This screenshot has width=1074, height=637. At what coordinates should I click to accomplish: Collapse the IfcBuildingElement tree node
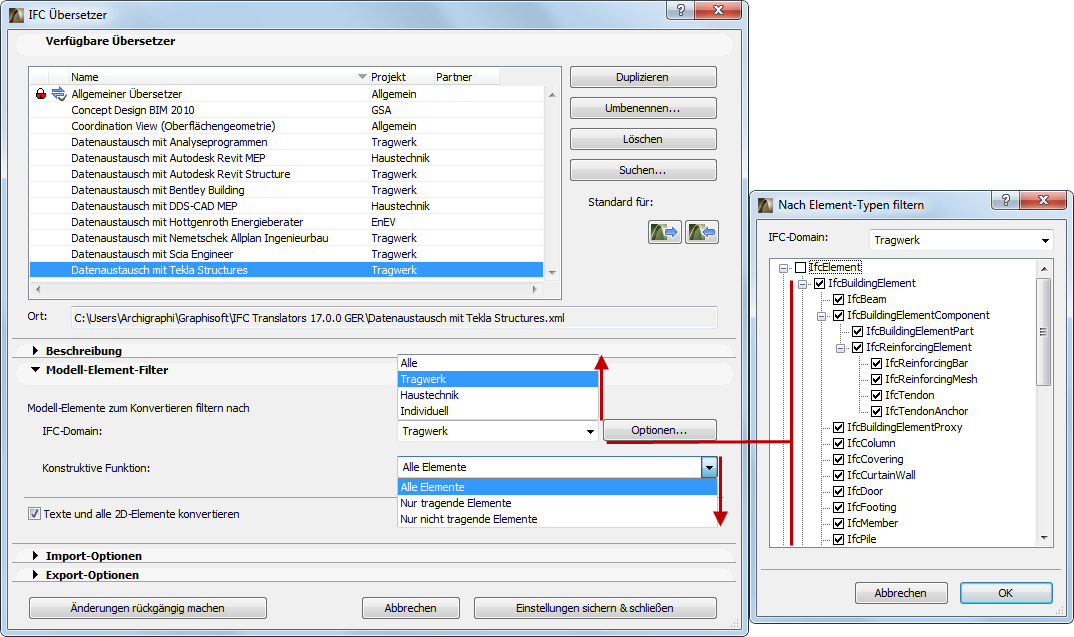802,284
